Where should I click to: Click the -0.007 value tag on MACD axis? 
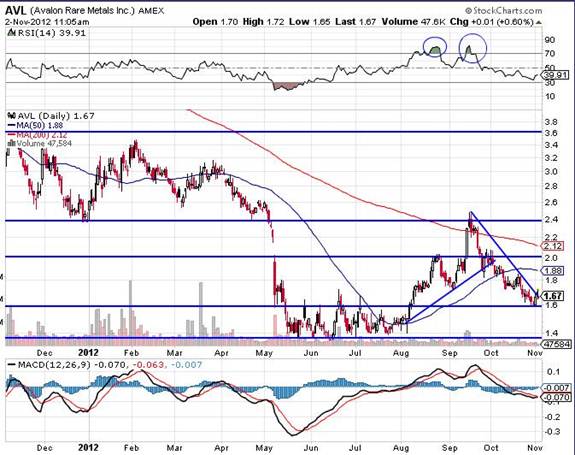pos(557,388)
